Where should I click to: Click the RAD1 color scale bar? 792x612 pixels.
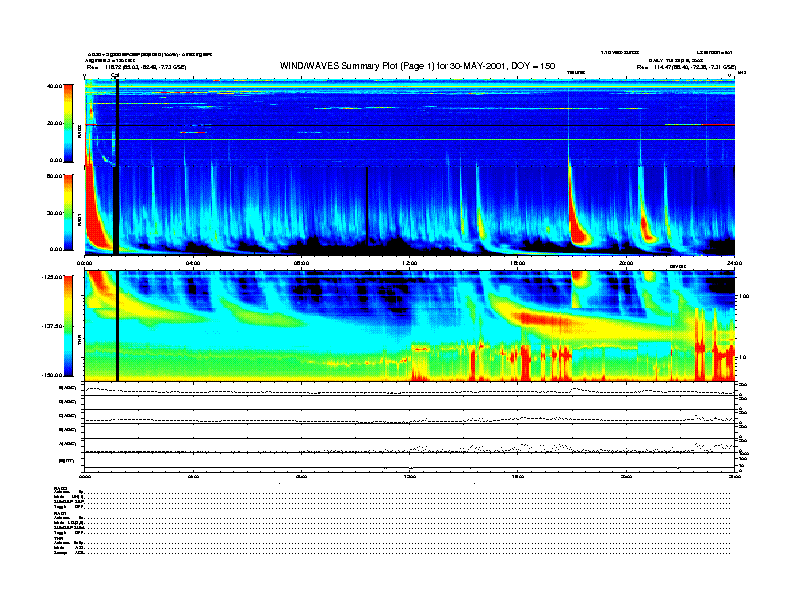click(x=68, y=212)
